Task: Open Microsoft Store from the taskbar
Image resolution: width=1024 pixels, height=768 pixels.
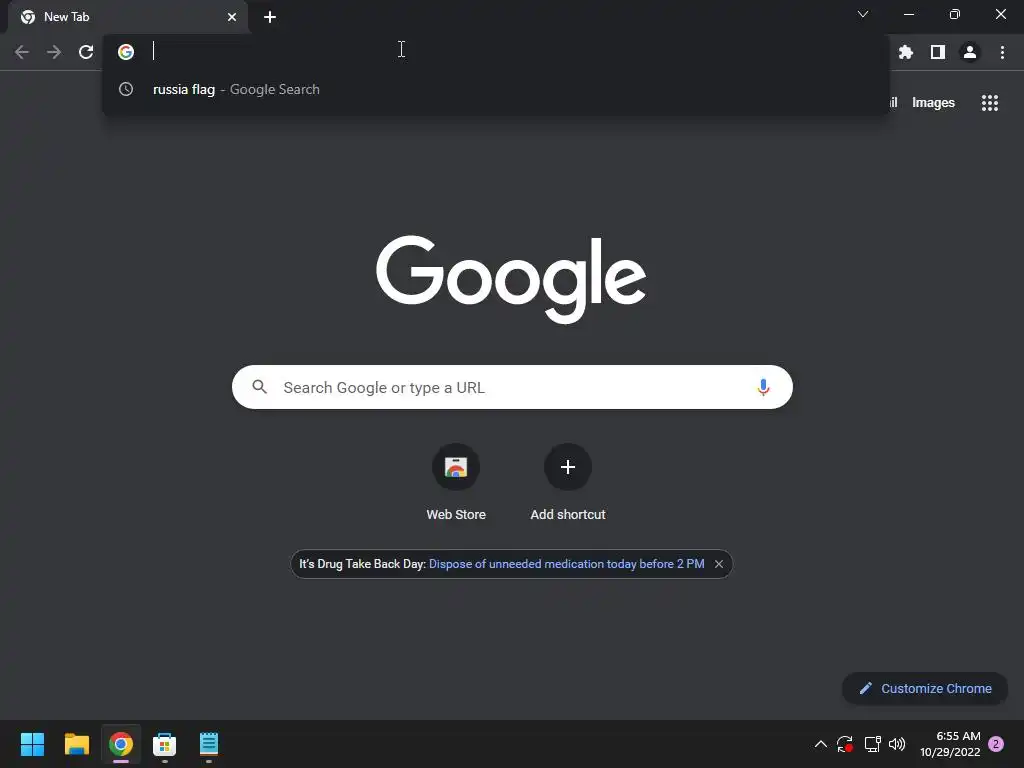Action: [165, 744]
